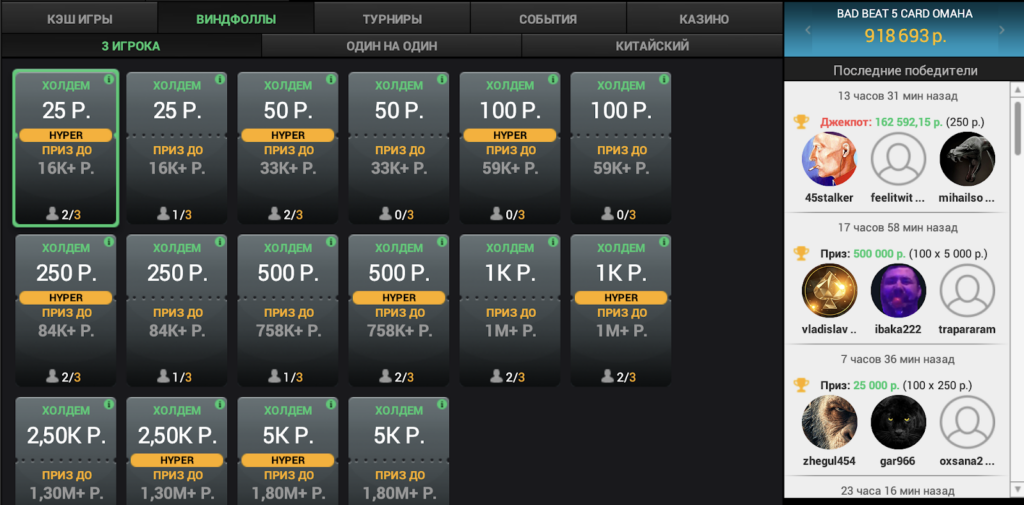
Task: Show previous jackpot with left banner arrow
Action: 808,32
